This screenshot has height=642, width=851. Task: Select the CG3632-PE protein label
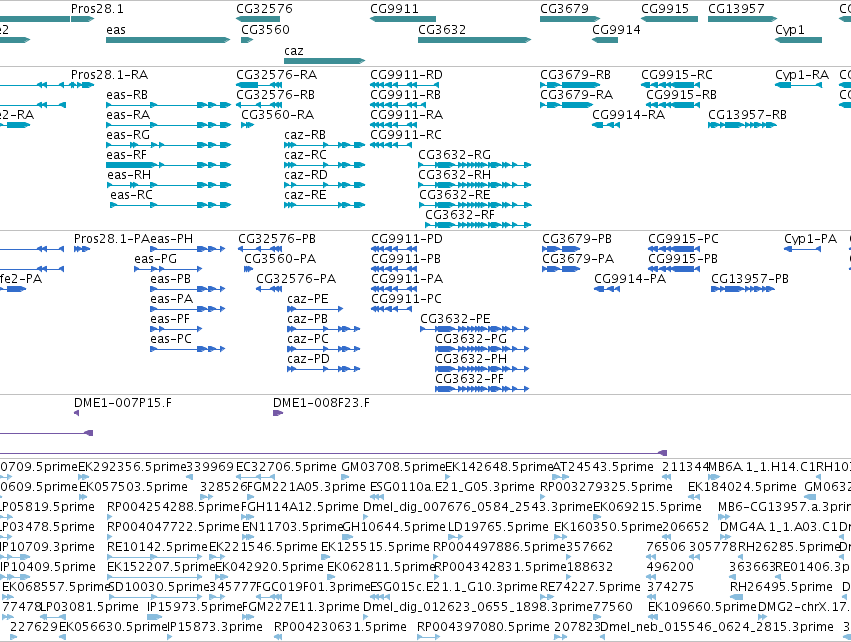pos(455,319)
